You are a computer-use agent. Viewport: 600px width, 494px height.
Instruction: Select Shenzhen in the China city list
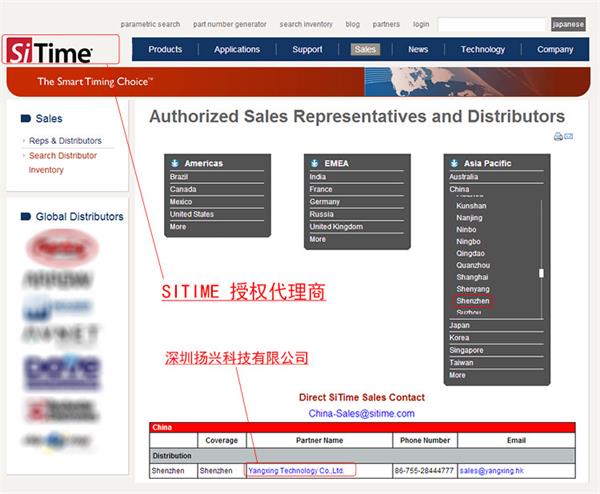(472, 300)
